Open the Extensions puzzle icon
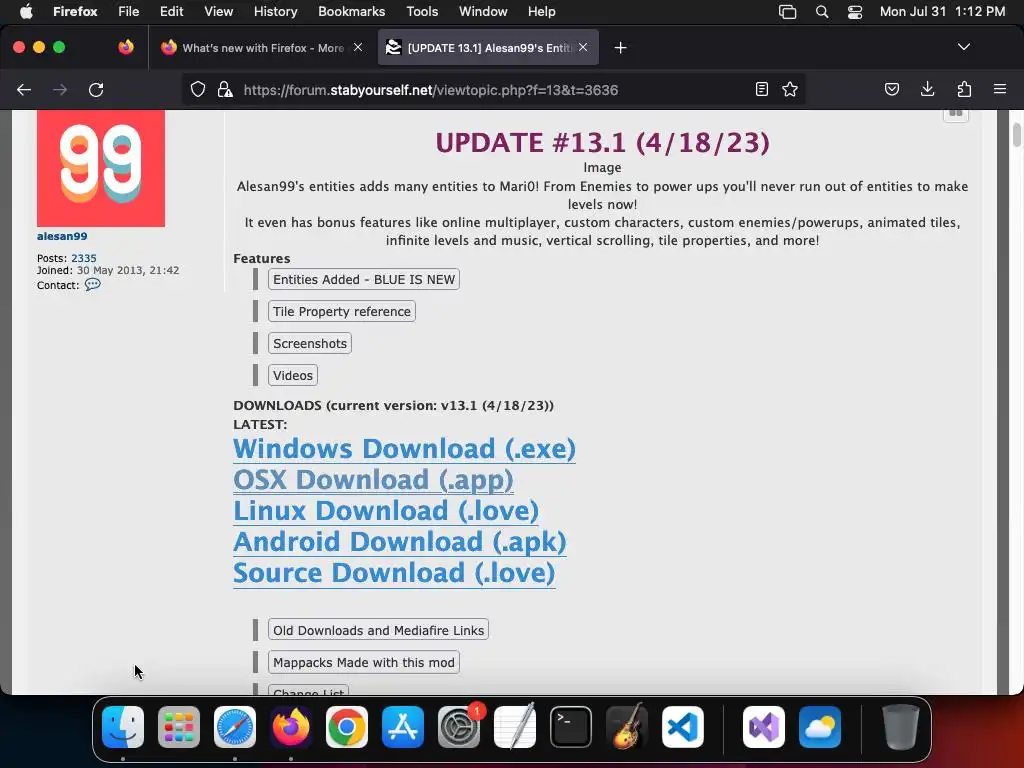 pos(964,89)
